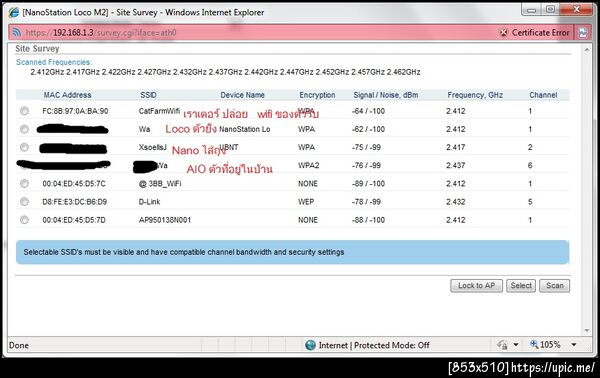Click Internet | Protected Mode: Off status
600x378 pixels.
374,345
